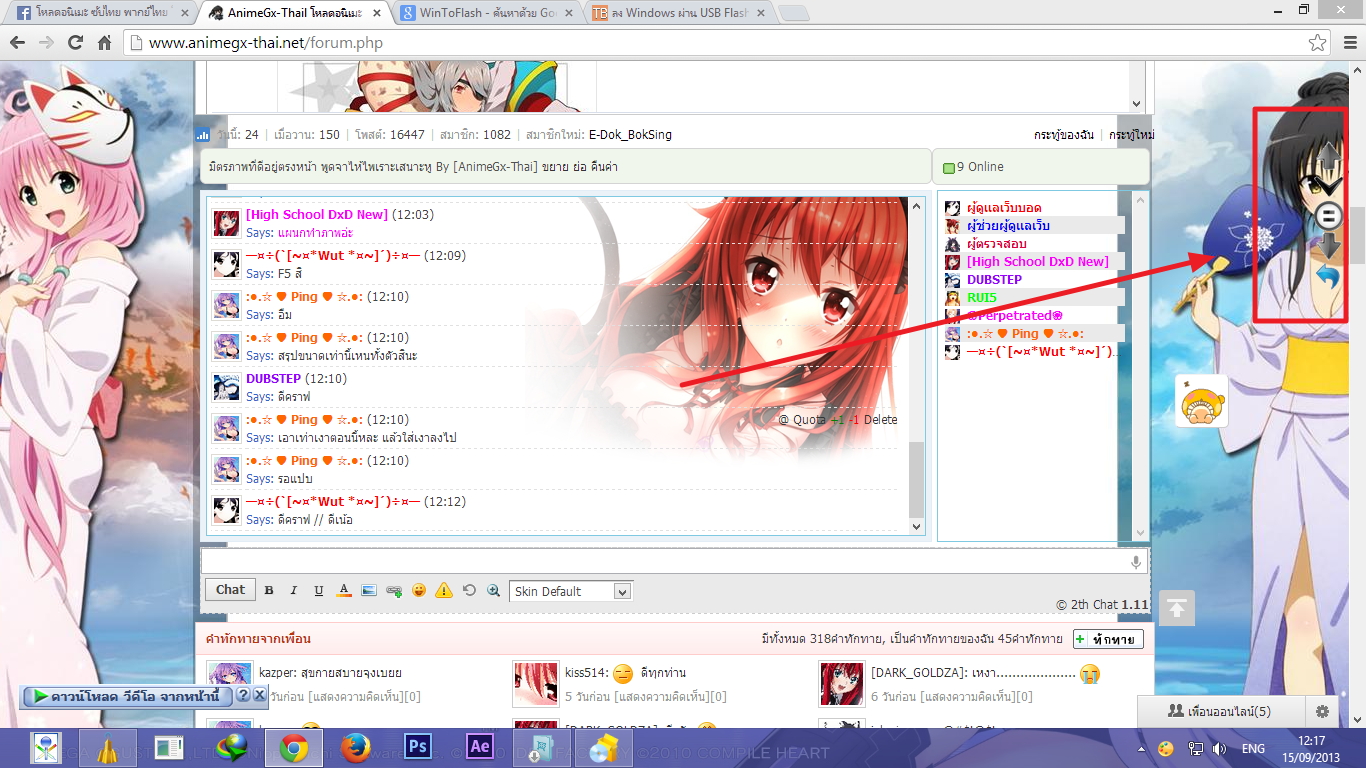Apply bold formatting in chat toolbar
The width and height of the screenshot is (1366, 768).
tap(269, 591)
